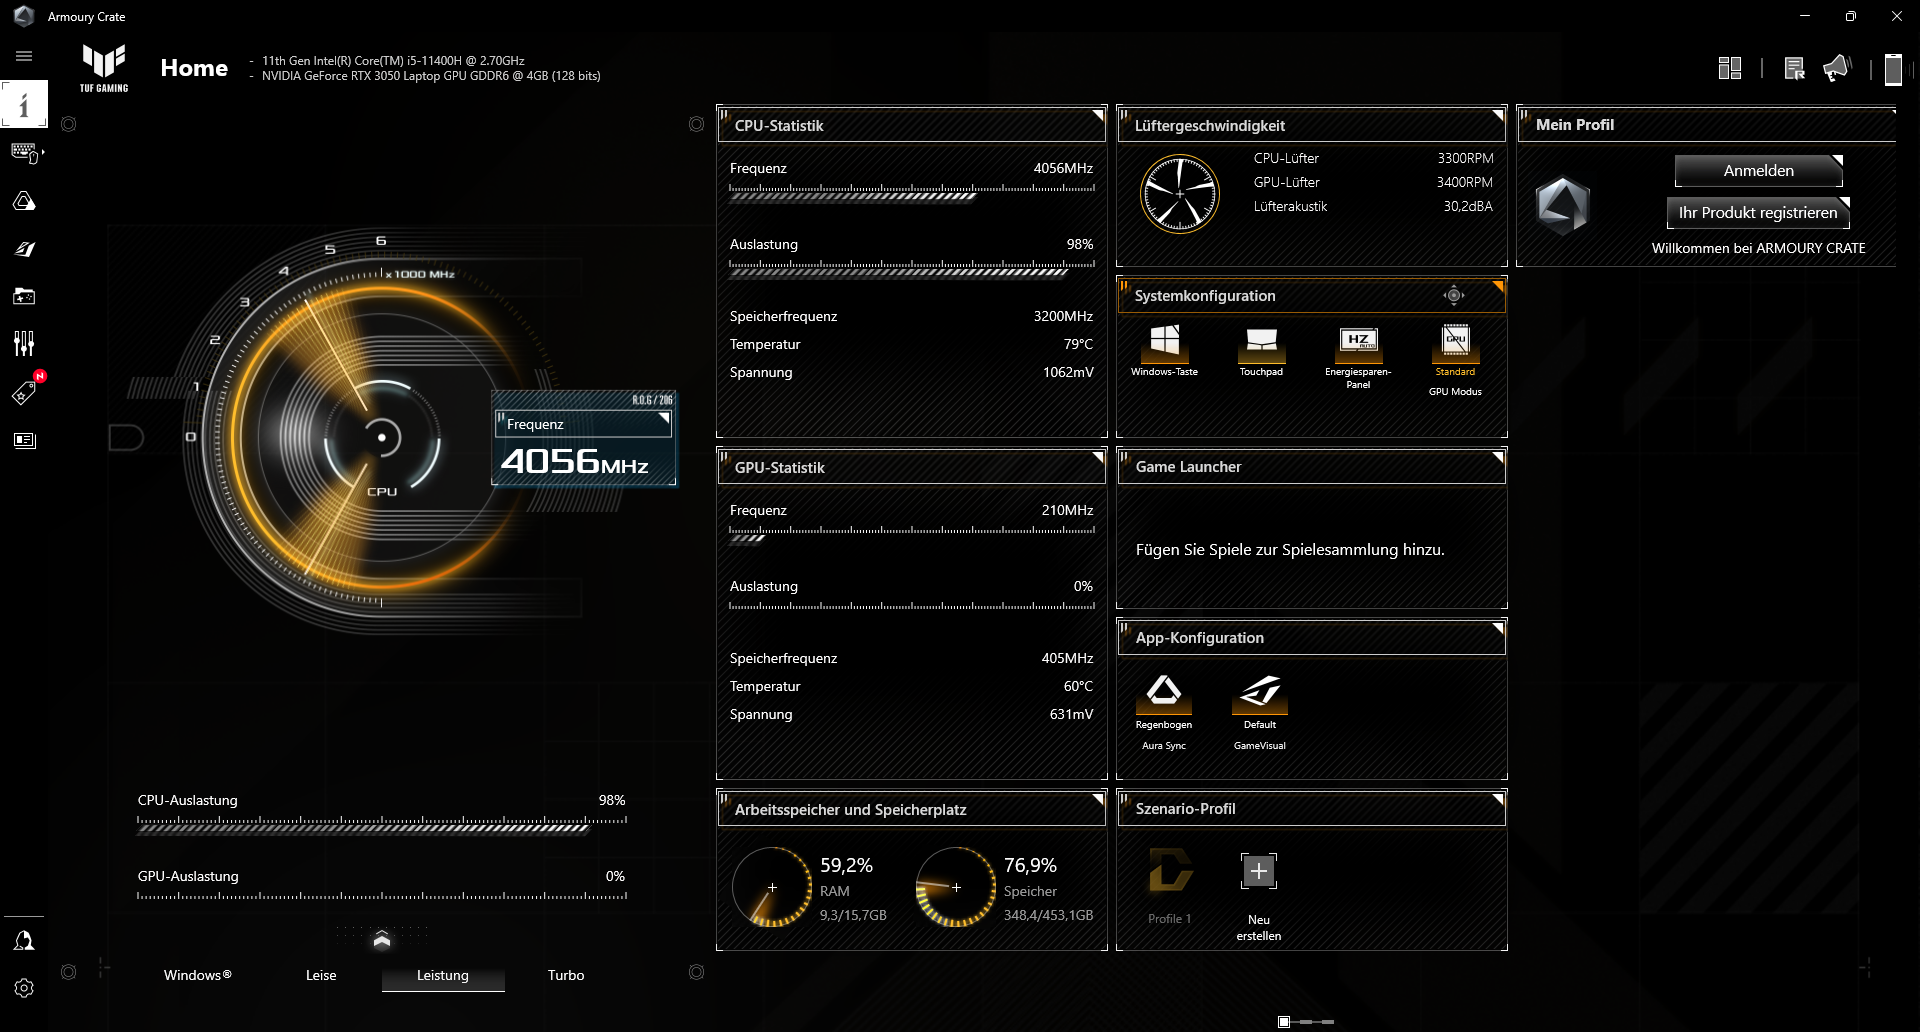
Task: Select the Turbo performance mode
Action: tap(566, 975)
